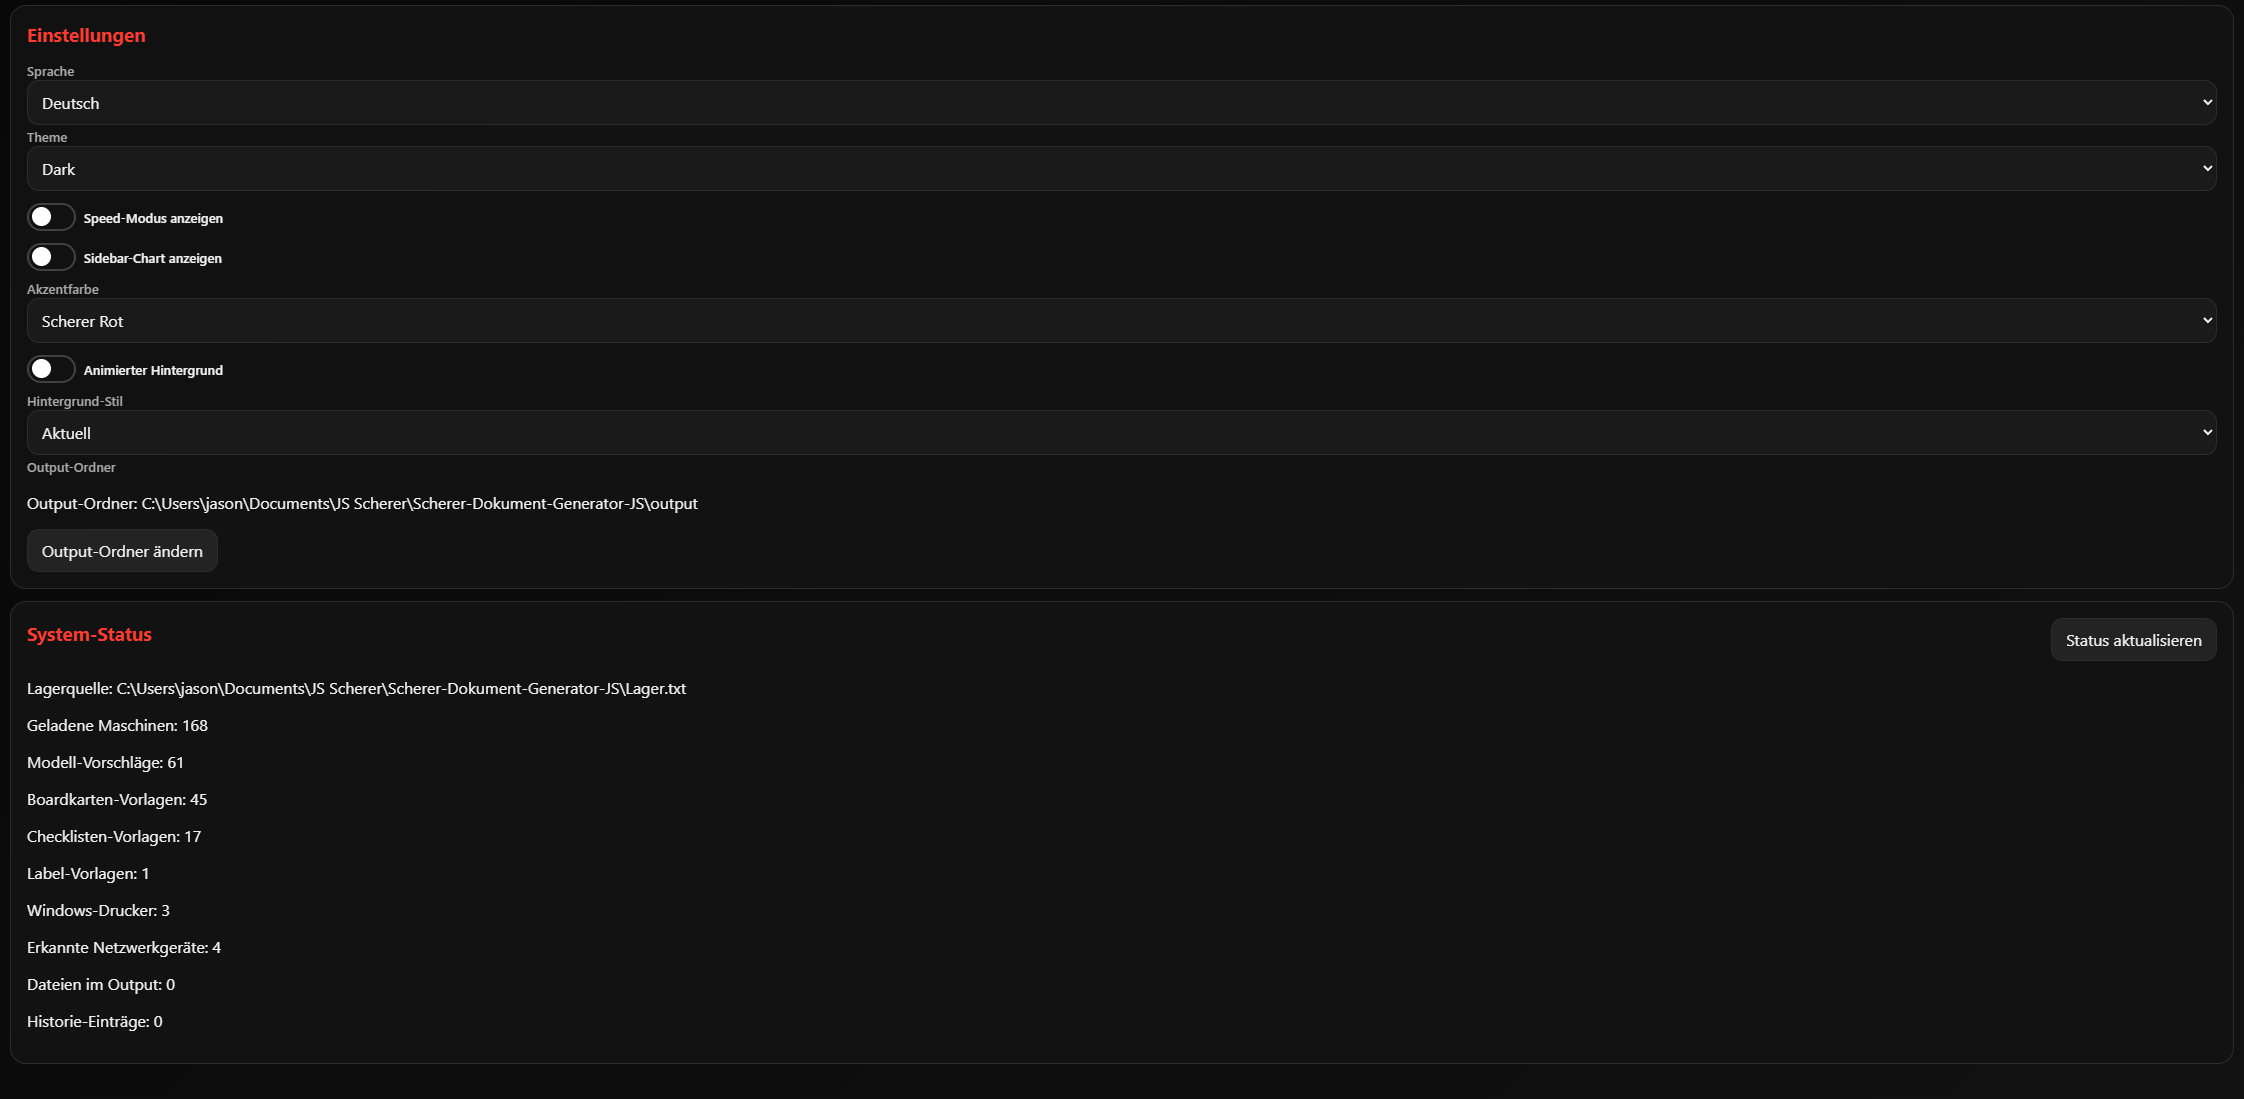Click the Einstellungen section heading

point(86,35)
